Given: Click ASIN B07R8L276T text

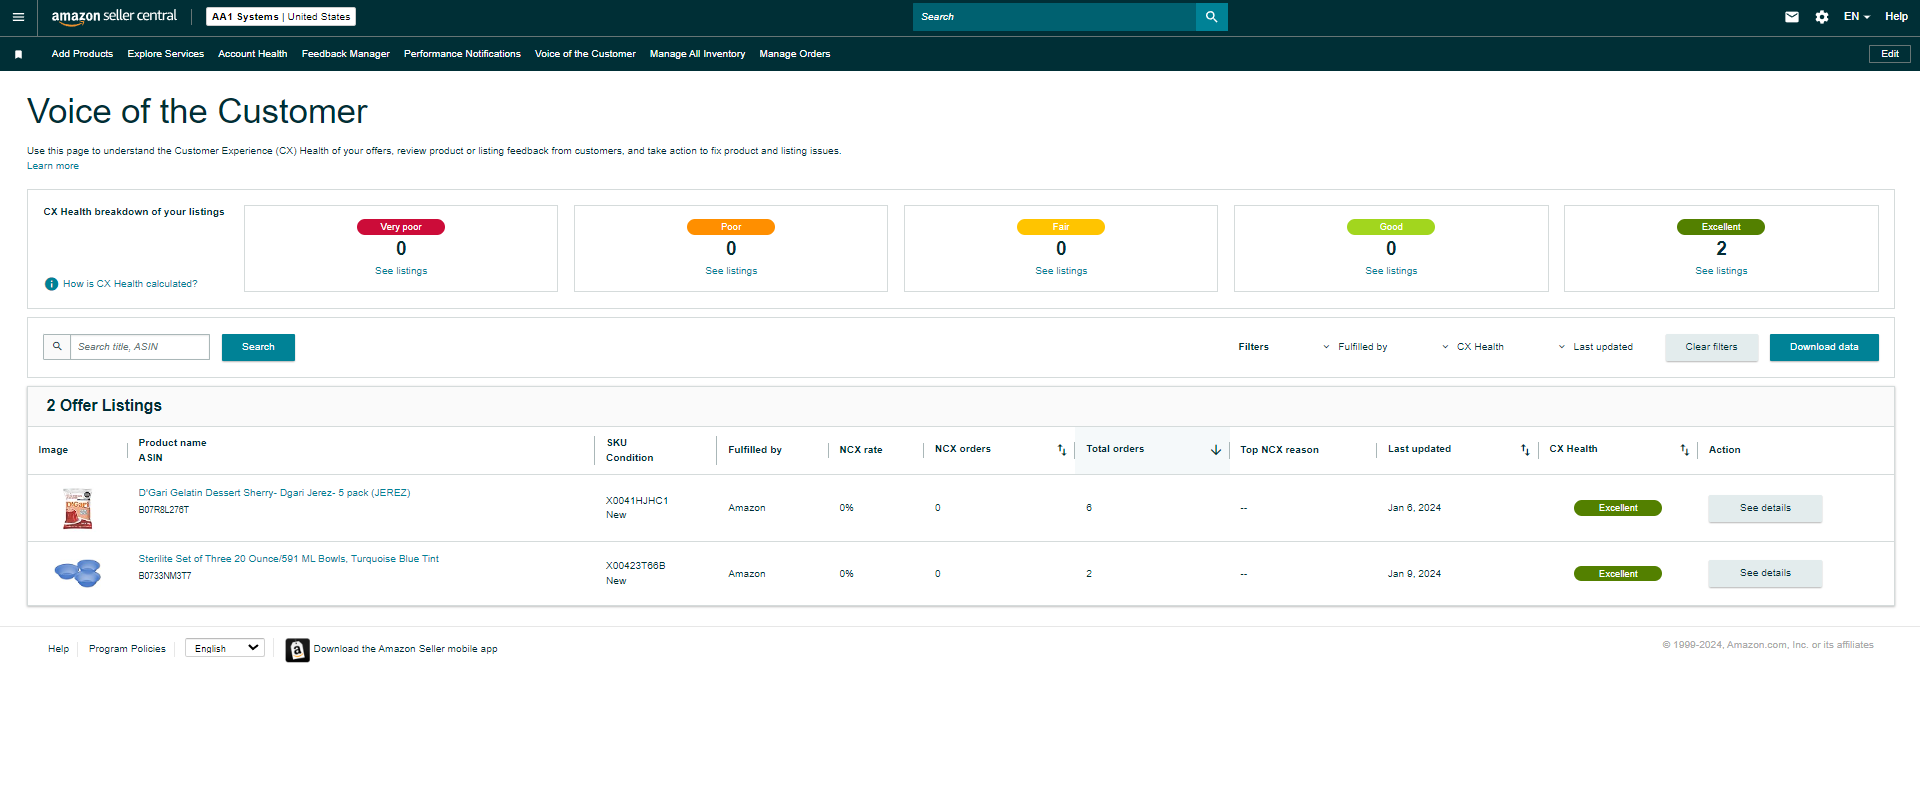Looking at the screenshot, I should (164, 510).
